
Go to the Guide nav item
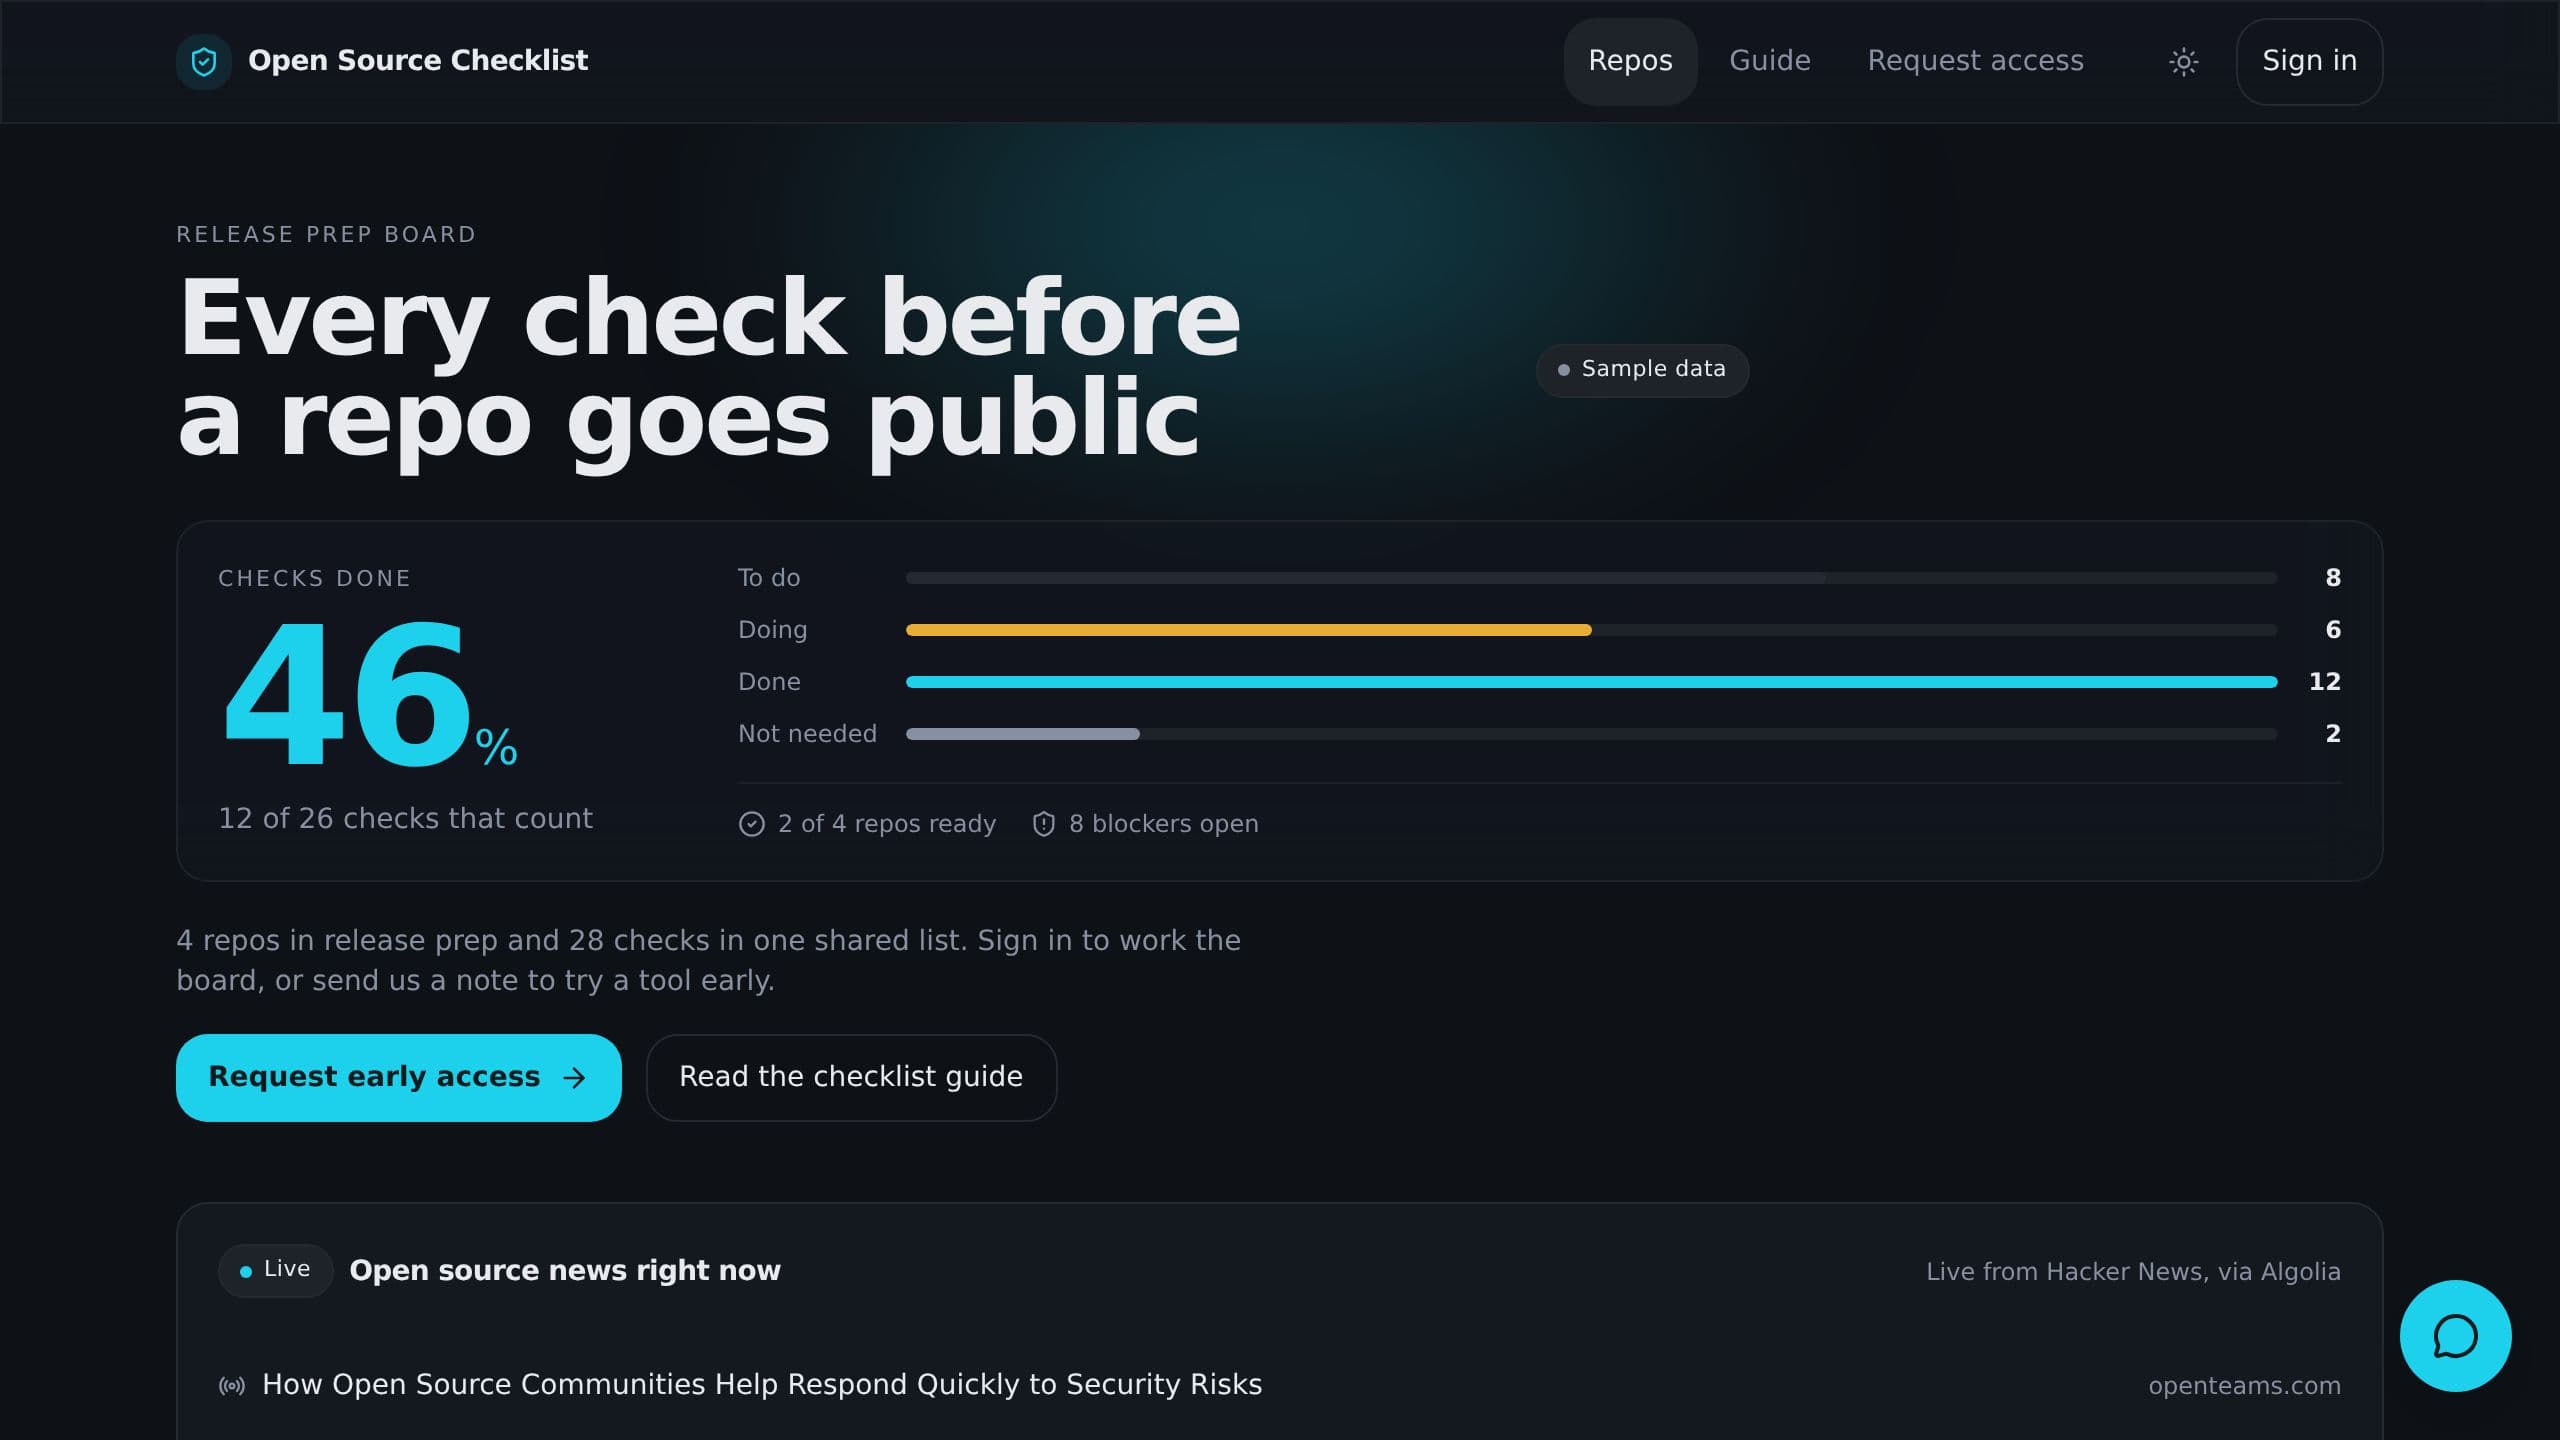(x=1770, y=62)
